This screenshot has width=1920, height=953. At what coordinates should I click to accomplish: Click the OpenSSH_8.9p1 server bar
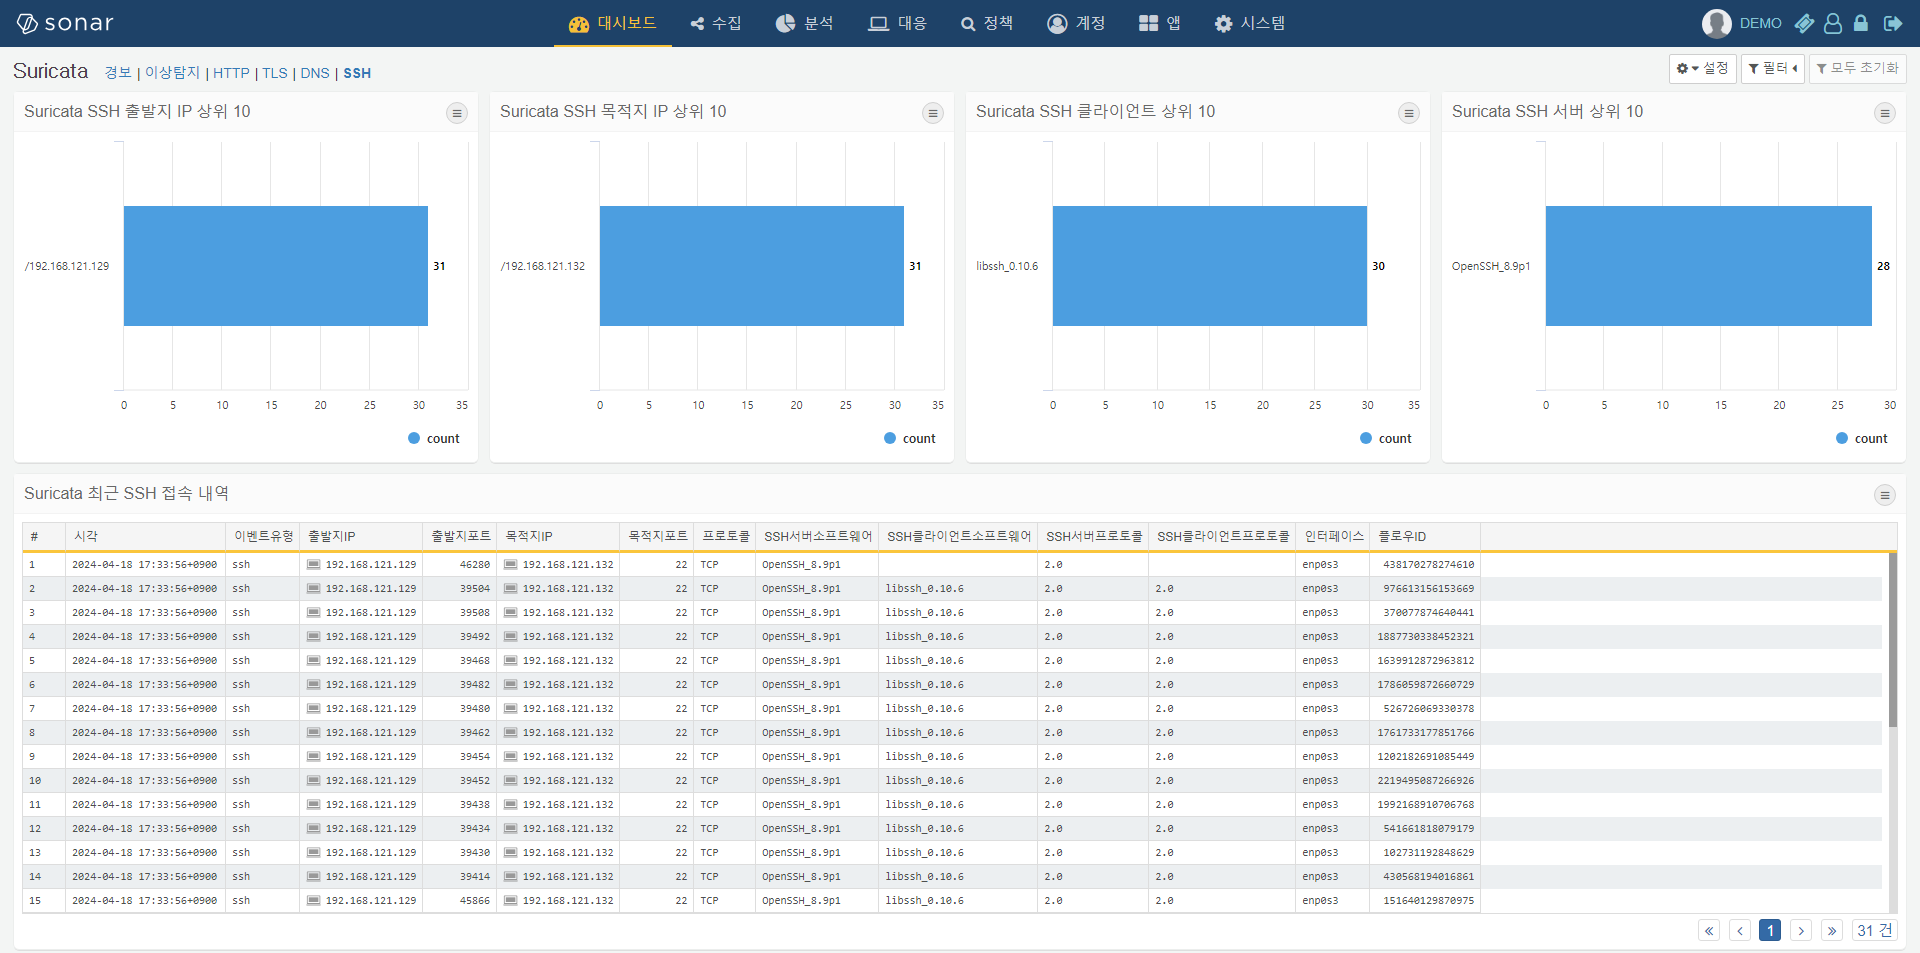[1709, 266]
